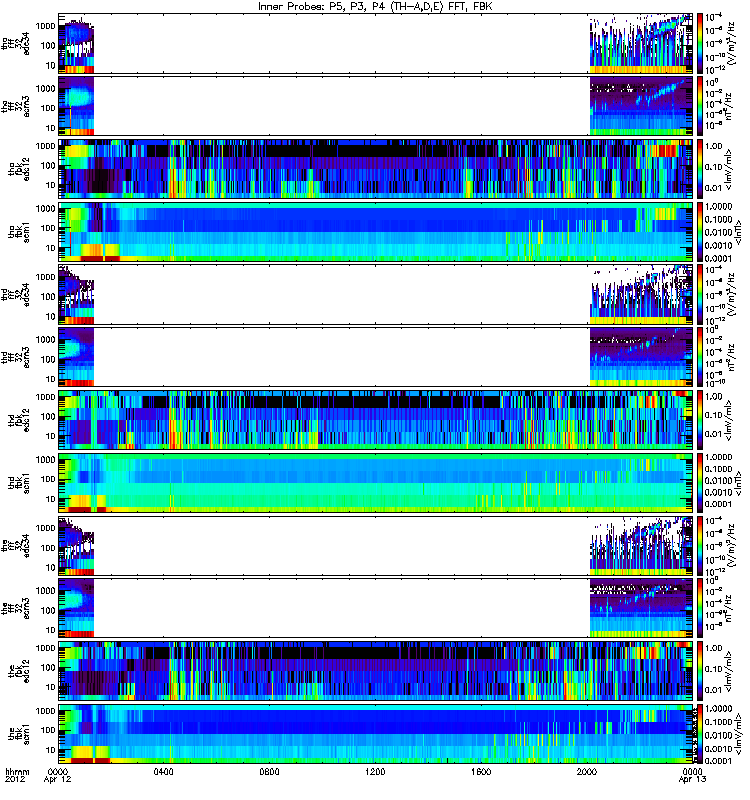Open the tha fbk scm1 spectrogram panel
Image resolution: width=750 pixels, height=800 pixels.
coord(375,232)
